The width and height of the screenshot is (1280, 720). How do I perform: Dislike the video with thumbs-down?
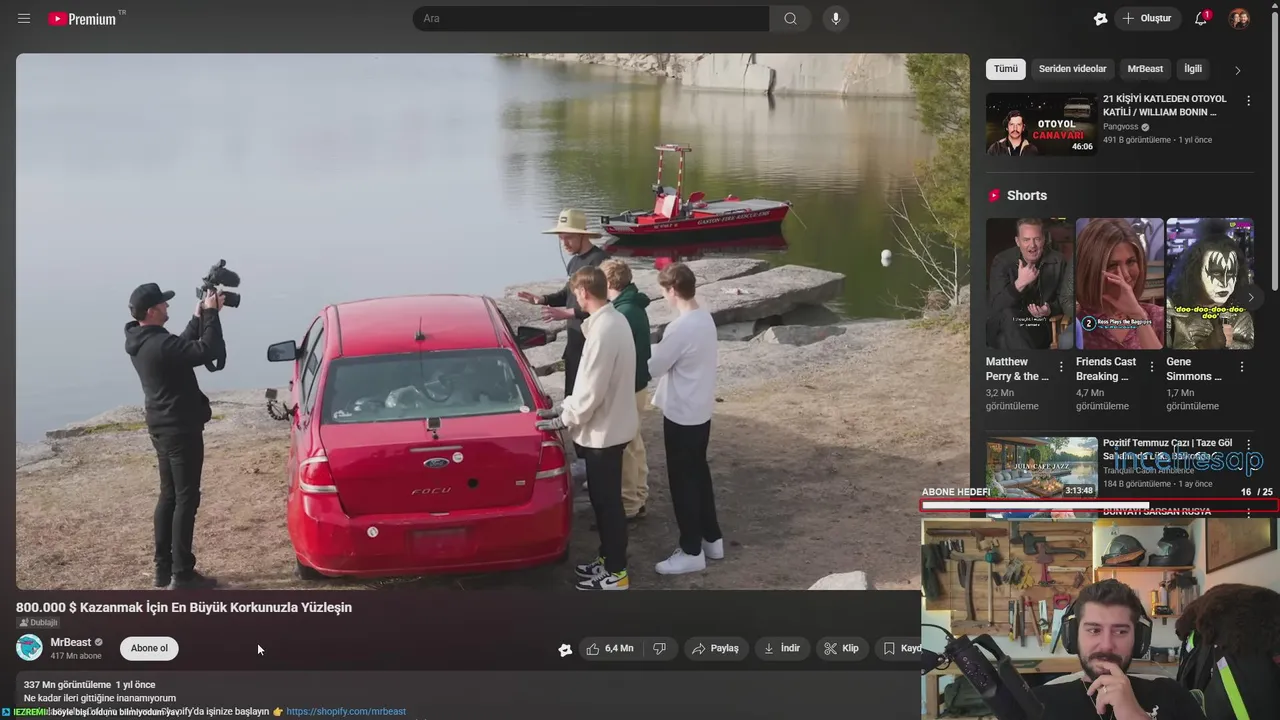click(660, 648)
